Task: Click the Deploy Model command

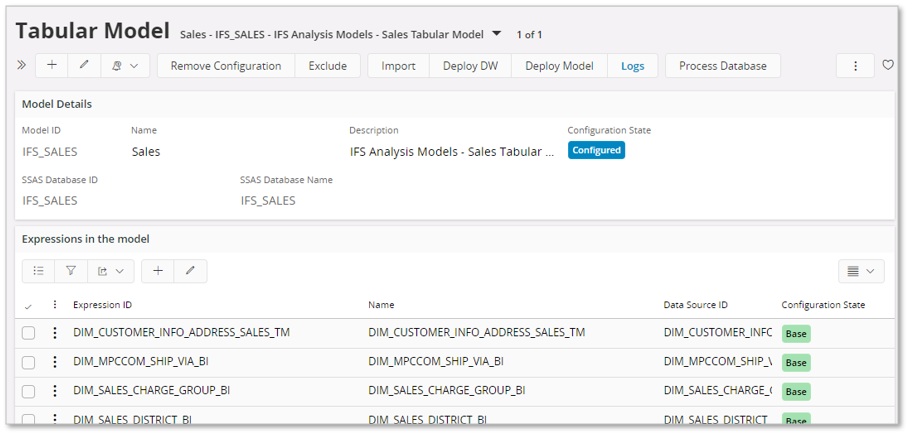Action: pos(559,66)
